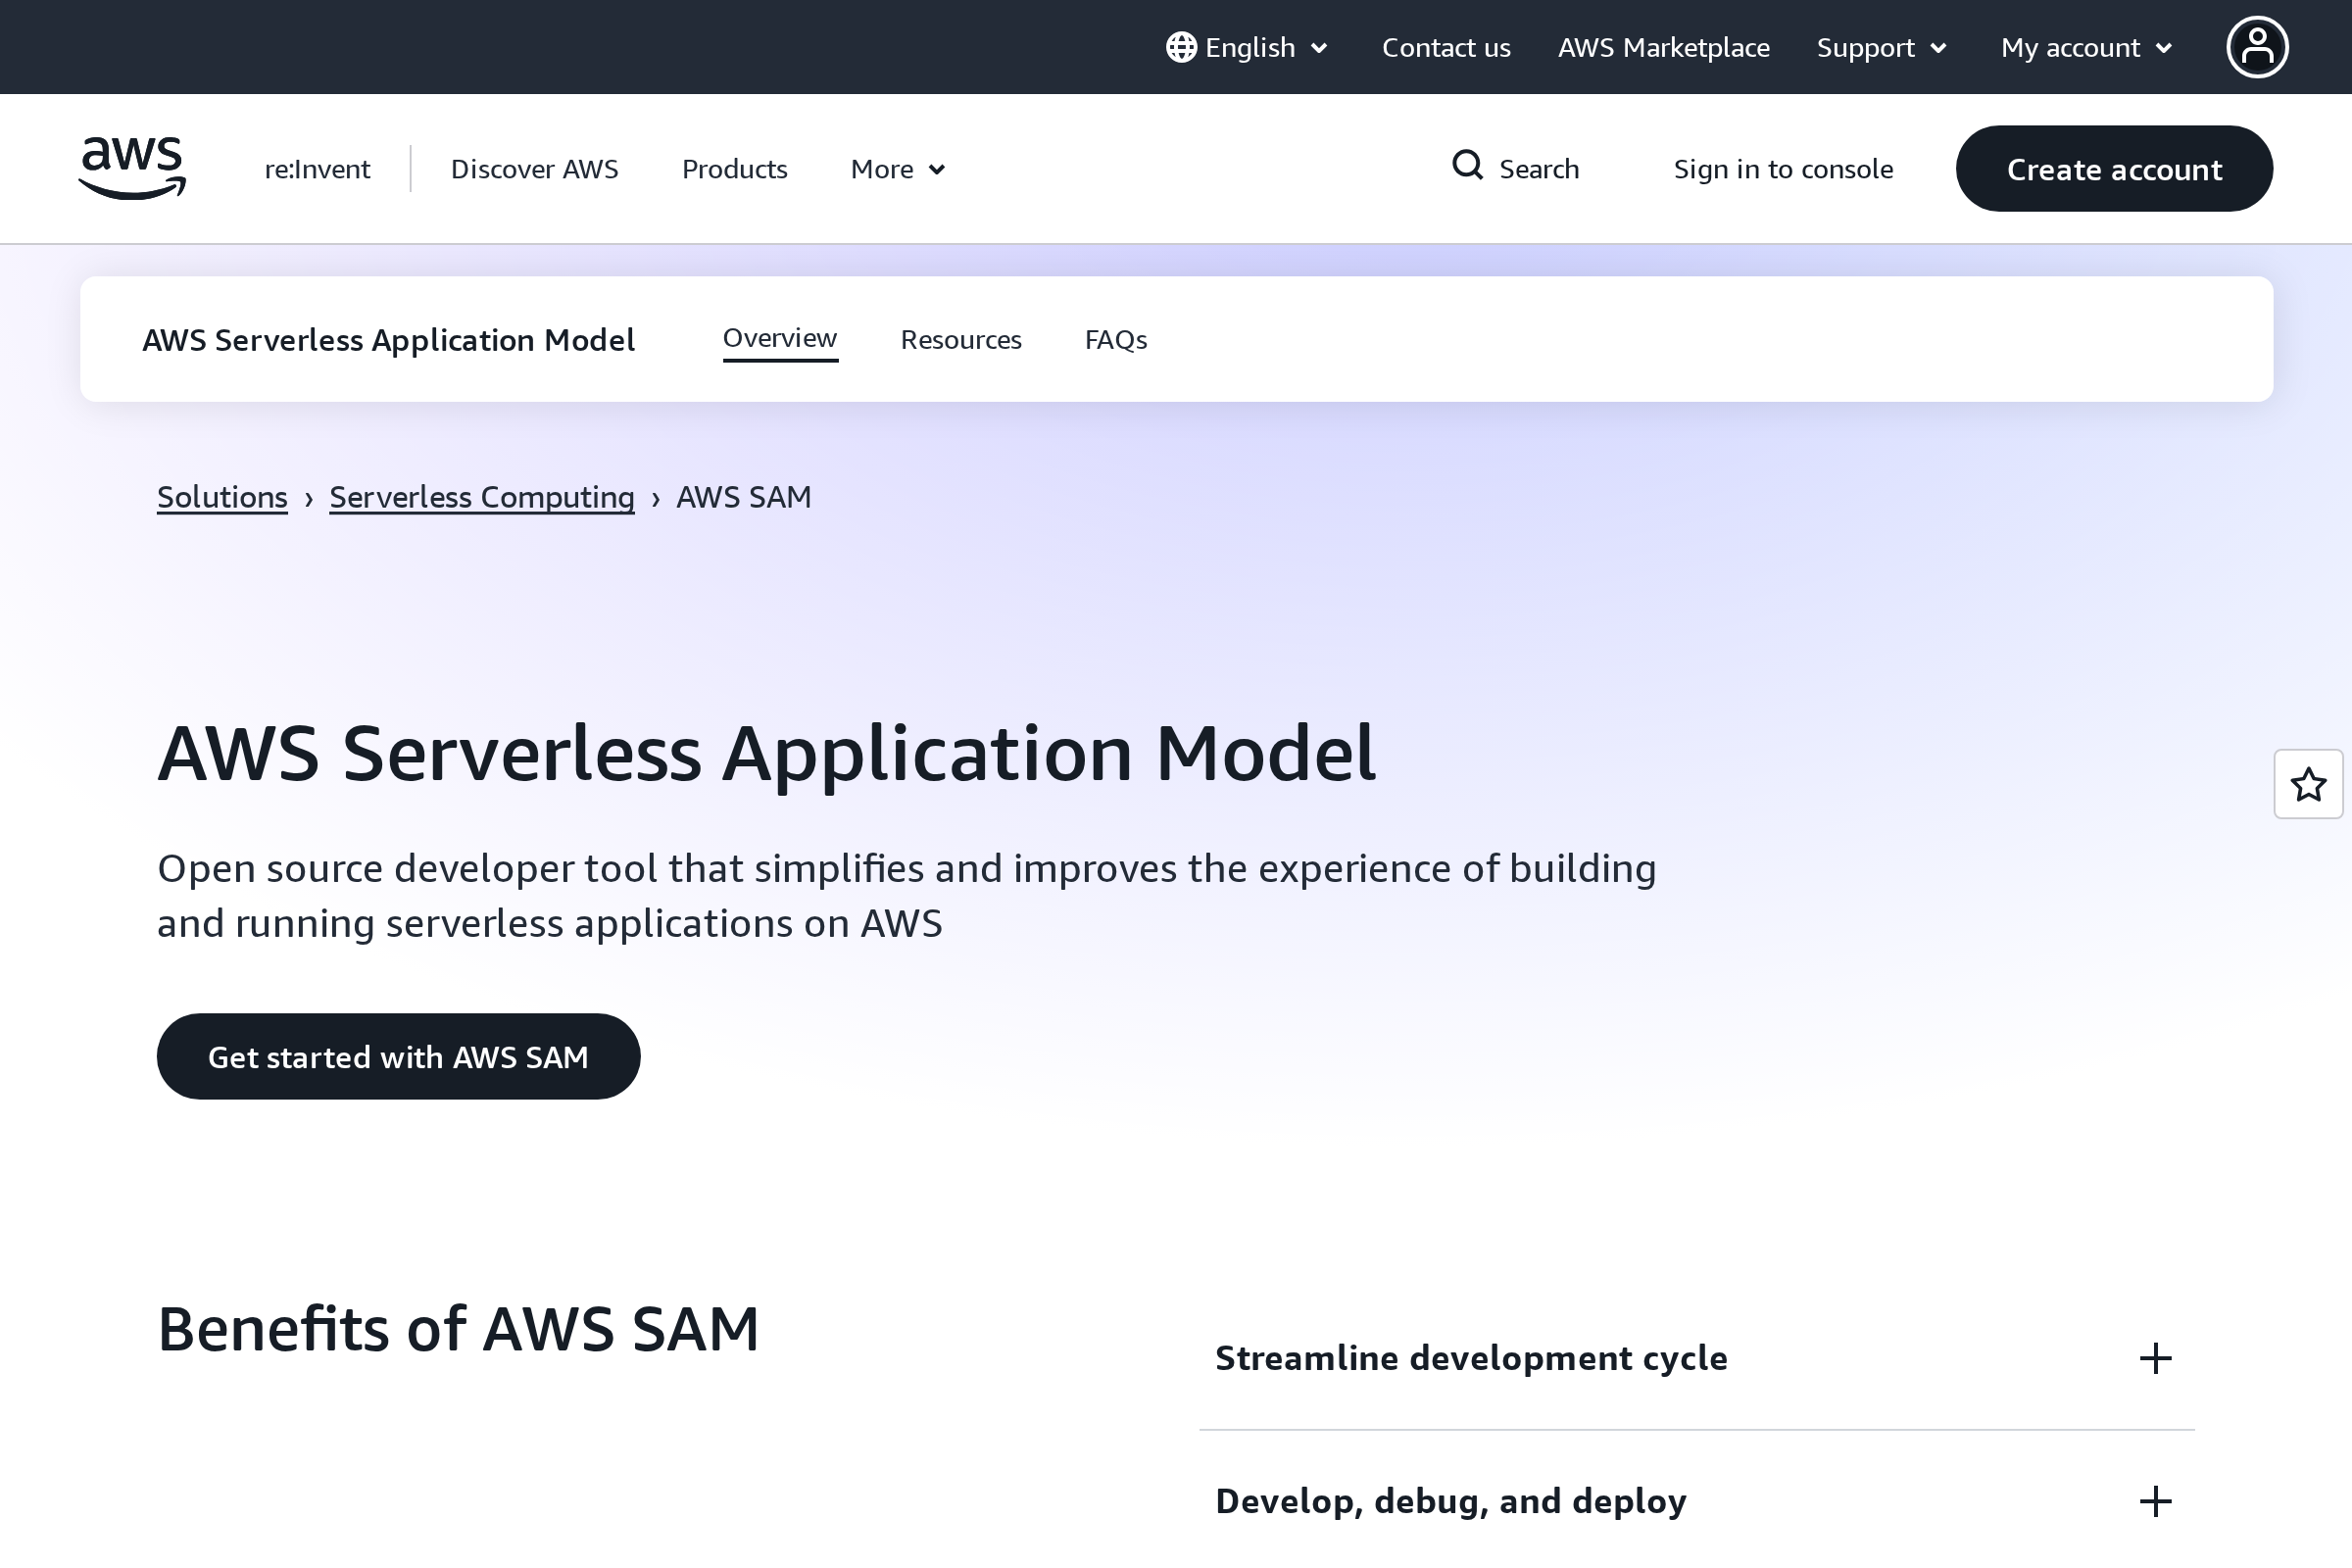
Task: Bookmark the page with the star icon
Action: [2309, 785]
